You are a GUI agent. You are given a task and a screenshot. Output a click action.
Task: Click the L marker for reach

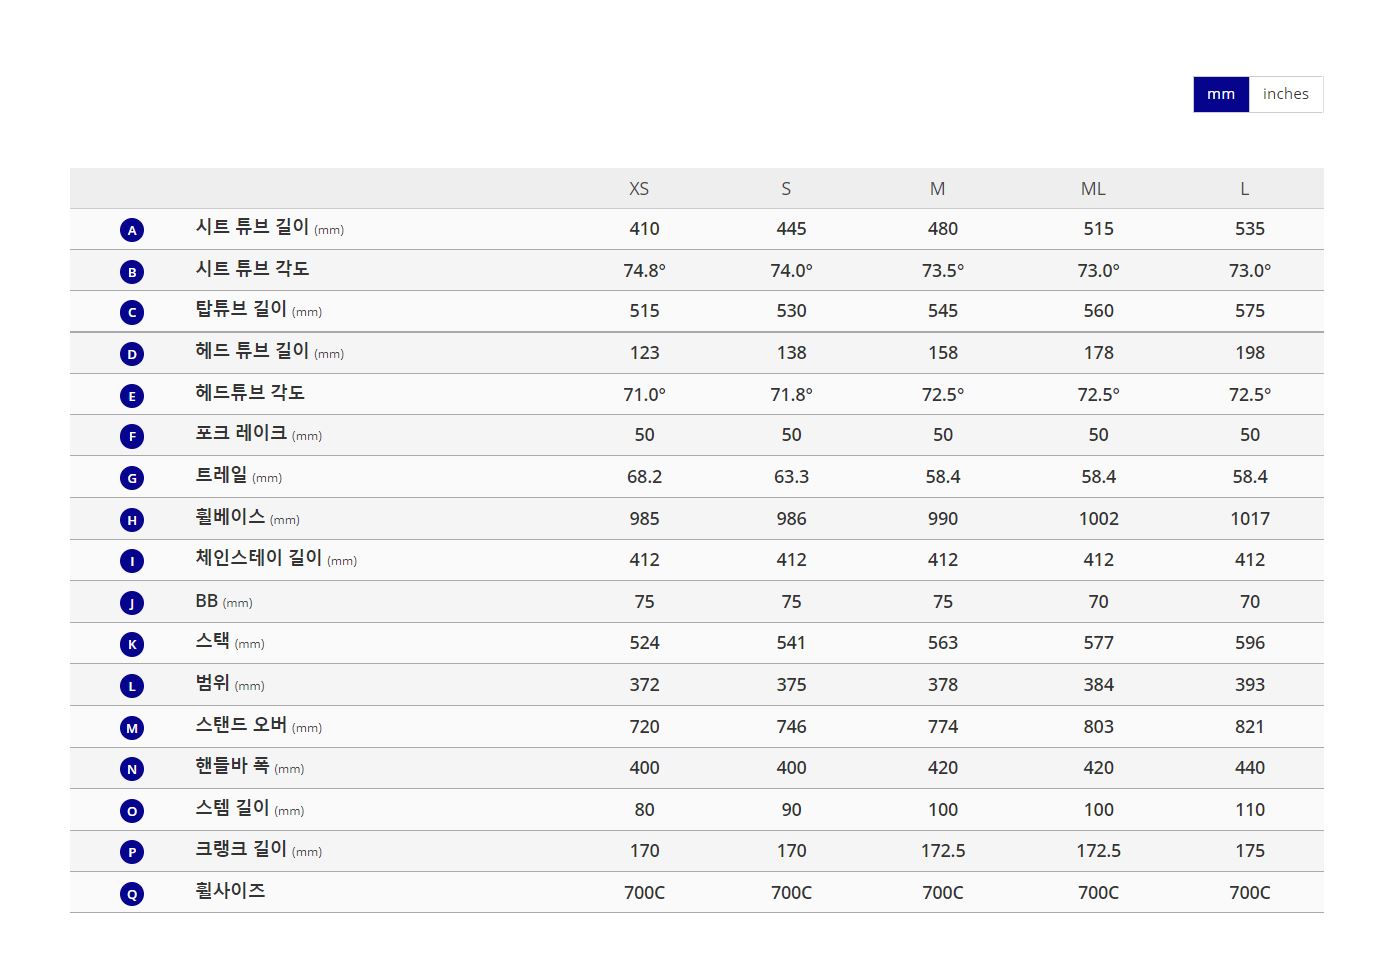coord(132,686)
